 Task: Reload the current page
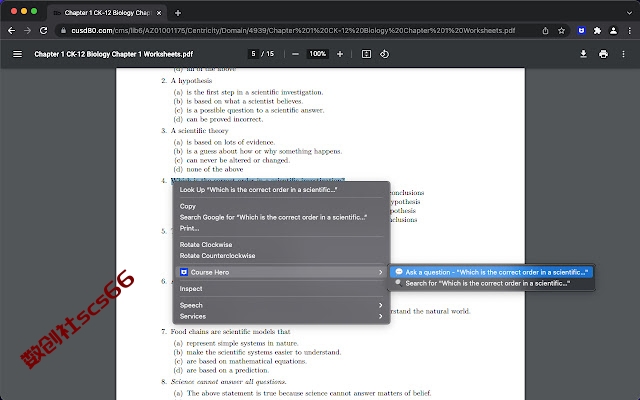coord(43,31)
